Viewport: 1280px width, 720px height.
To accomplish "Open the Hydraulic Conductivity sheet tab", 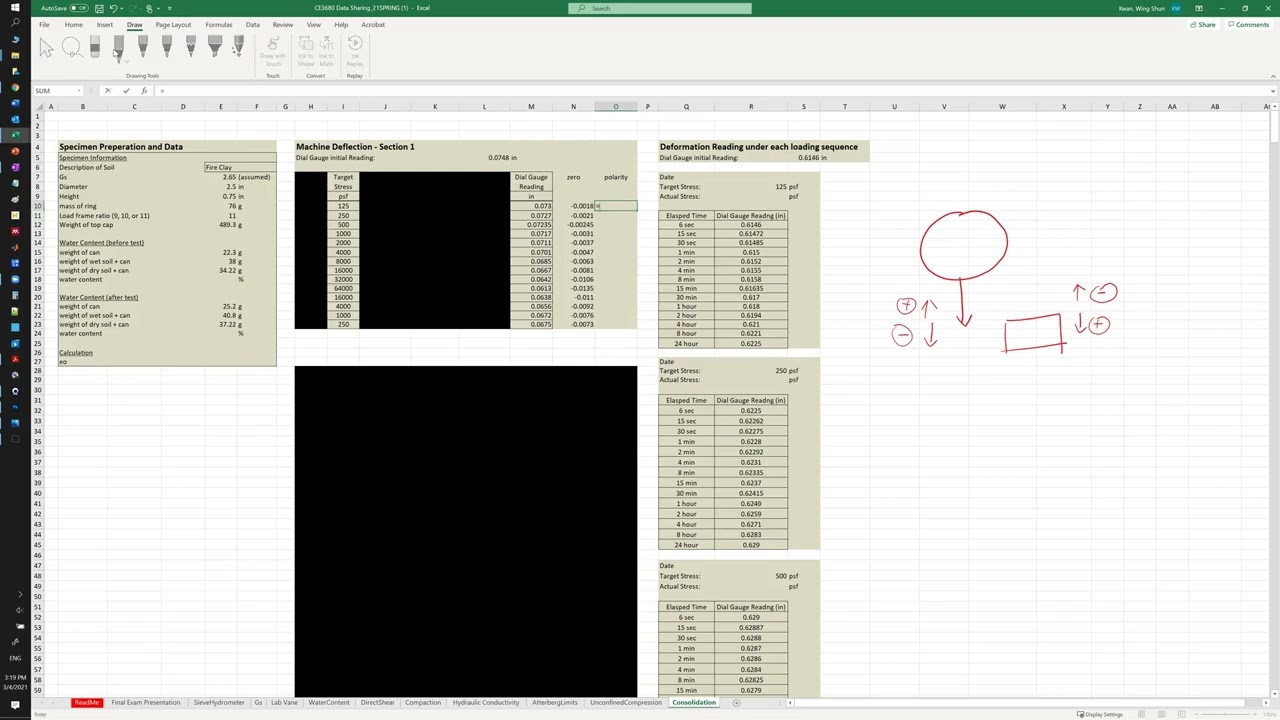I will [486, 703].
